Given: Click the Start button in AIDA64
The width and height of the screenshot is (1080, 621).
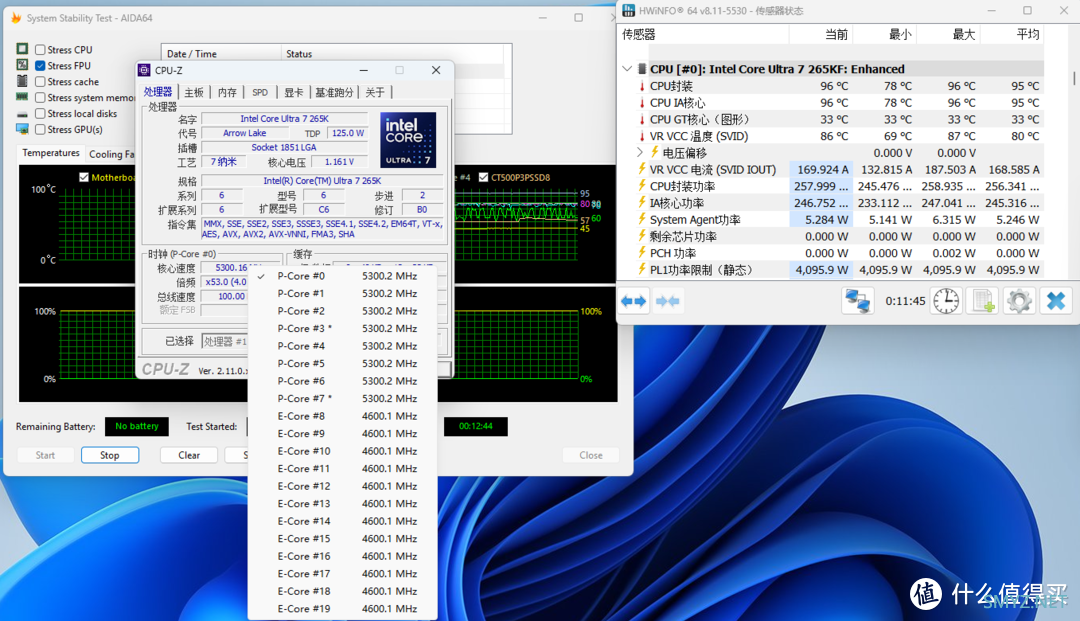Looking at the screenshot, I should tap(45, 455).
